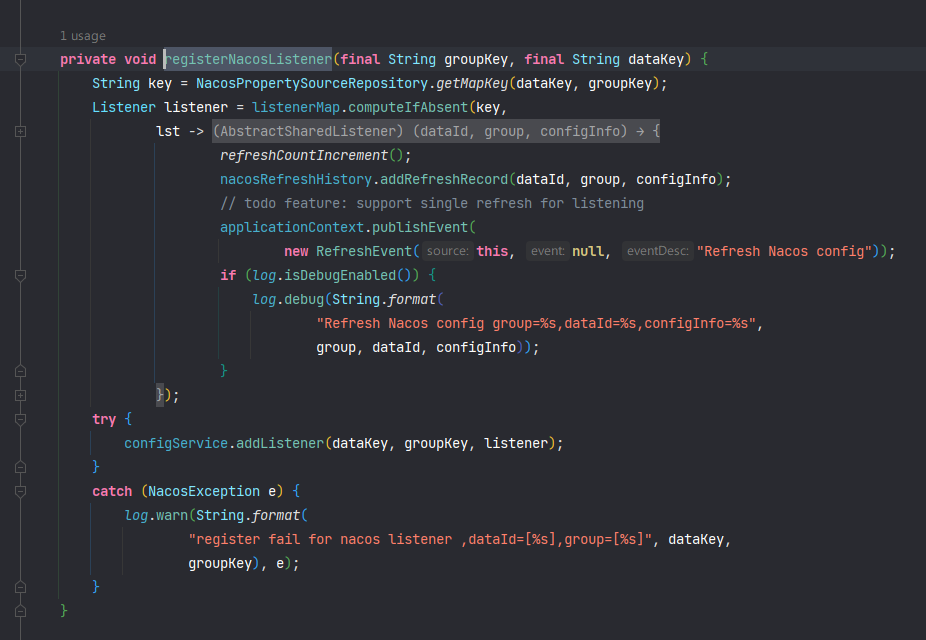This screenshot has height=640, width=926.
Task: Click the RefreshEvent constructor name
Action: (364, 252)
